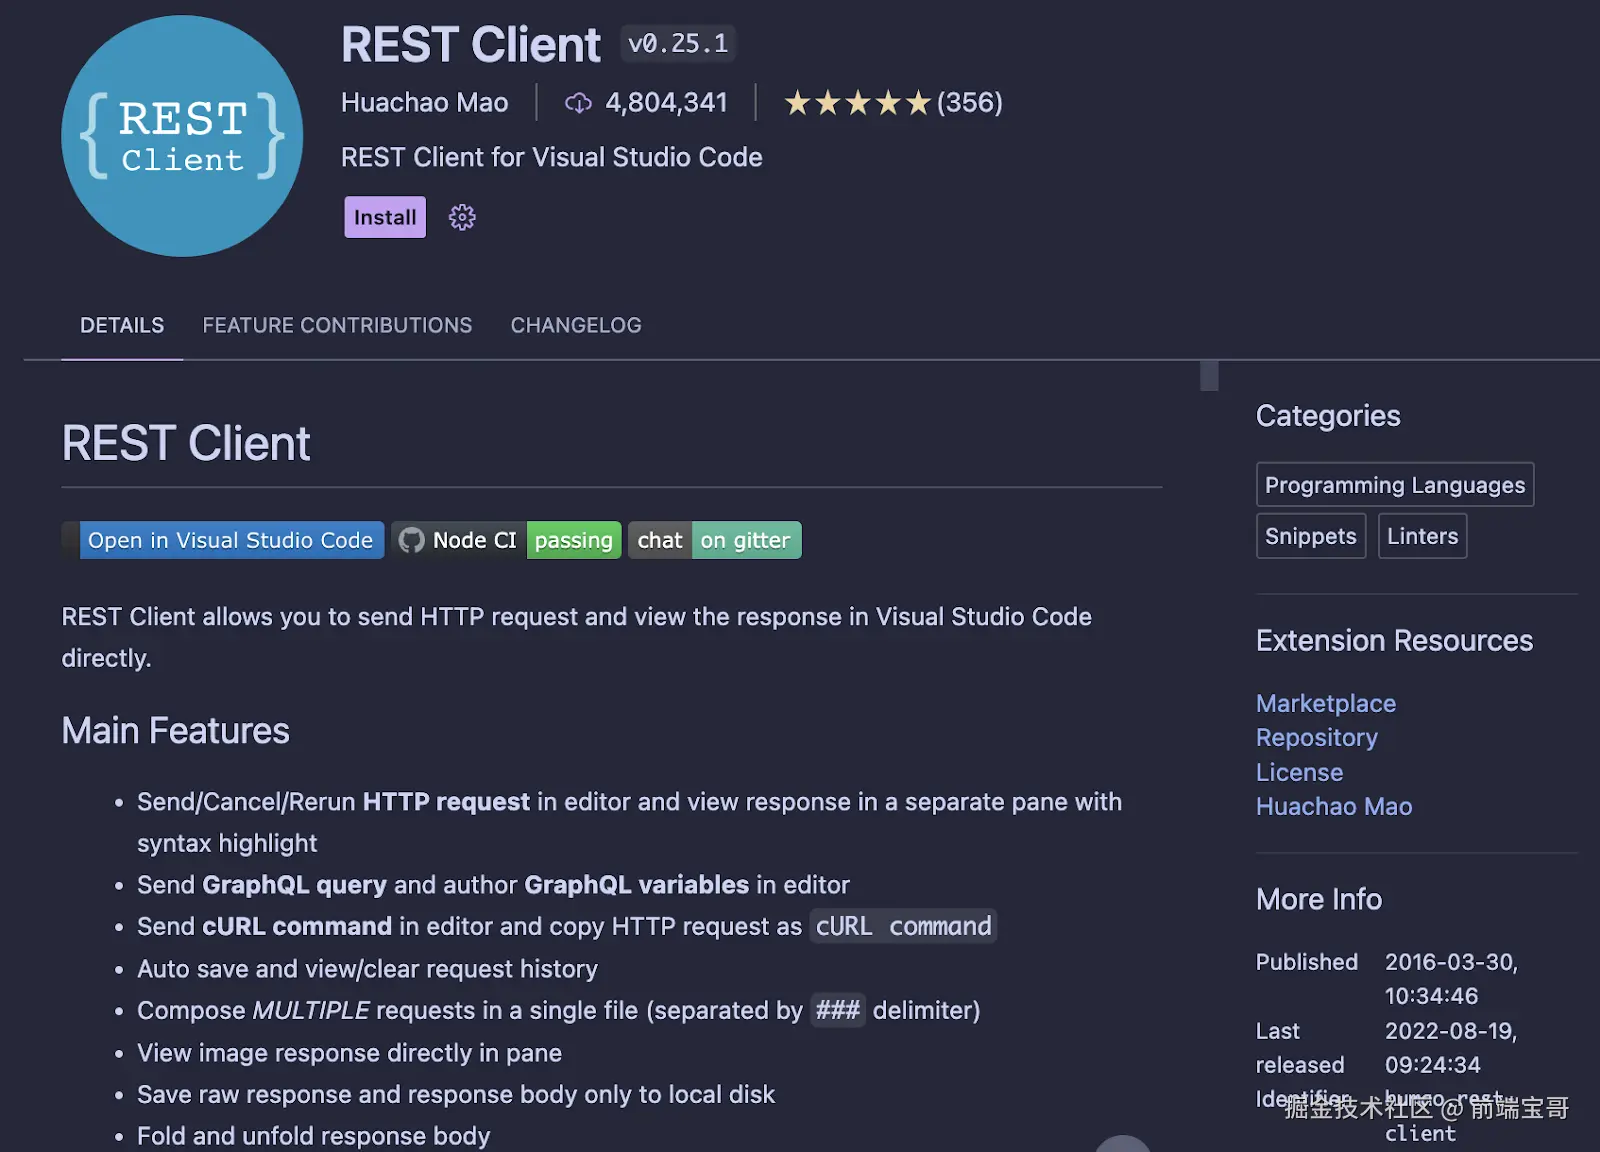Click the five-star rating
This screenshot has width=1600, height=1152.
click(857, 103)
